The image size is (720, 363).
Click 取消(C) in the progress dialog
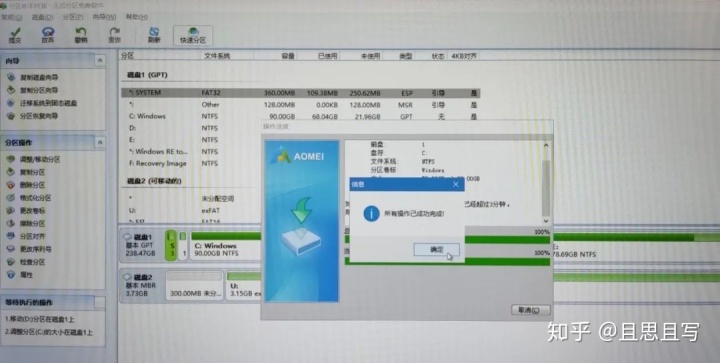tap(531, 310)
